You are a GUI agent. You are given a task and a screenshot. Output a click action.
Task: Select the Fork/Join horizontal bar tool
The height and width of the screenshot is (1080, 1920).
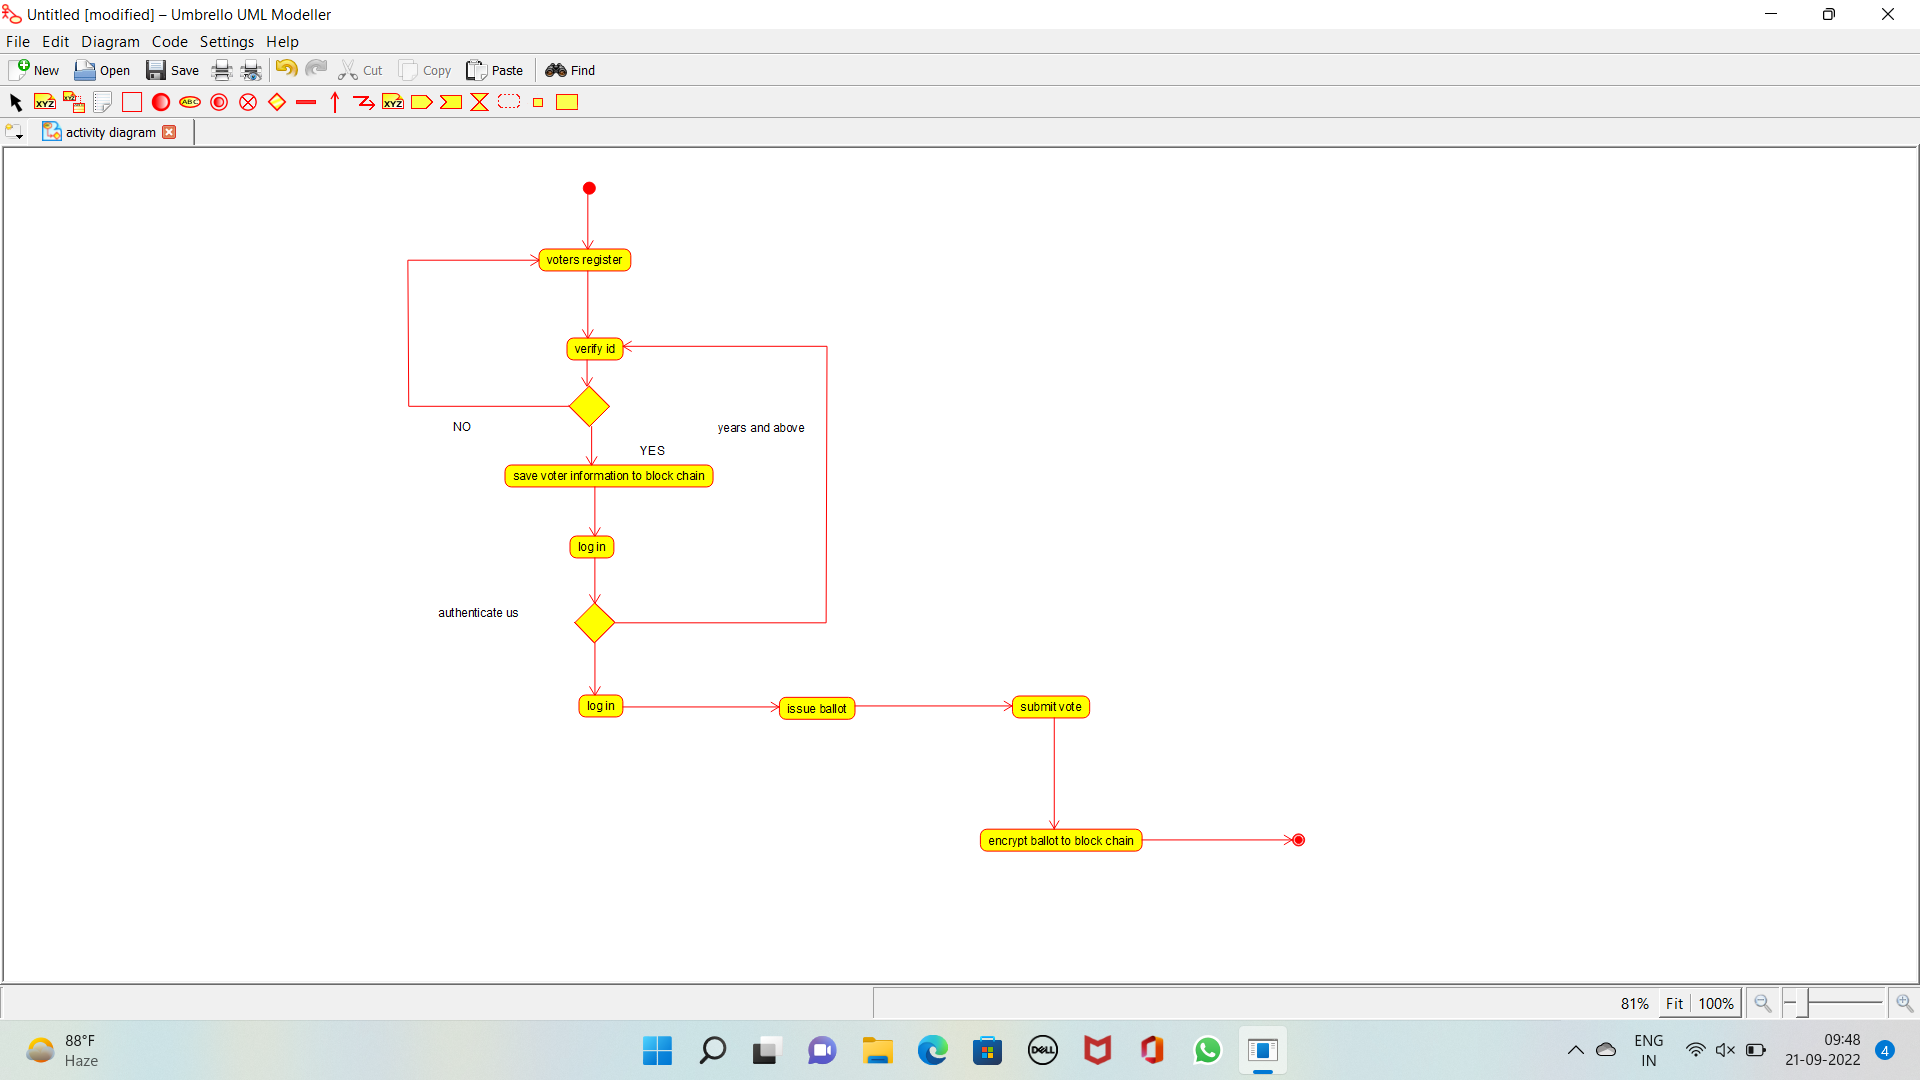tap(306, 102)
